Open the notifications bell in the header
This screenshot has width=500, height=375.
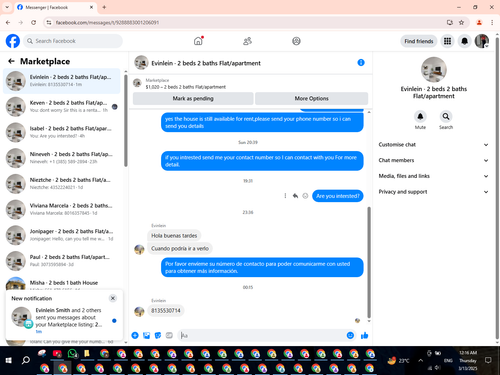pyautogui.click(x=464, y=41)
